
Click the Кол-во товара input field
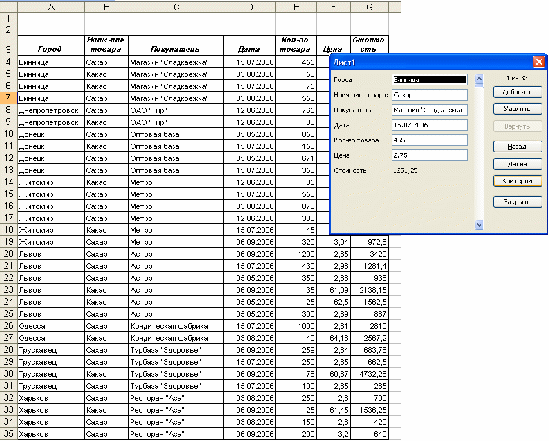pos(430,140)
